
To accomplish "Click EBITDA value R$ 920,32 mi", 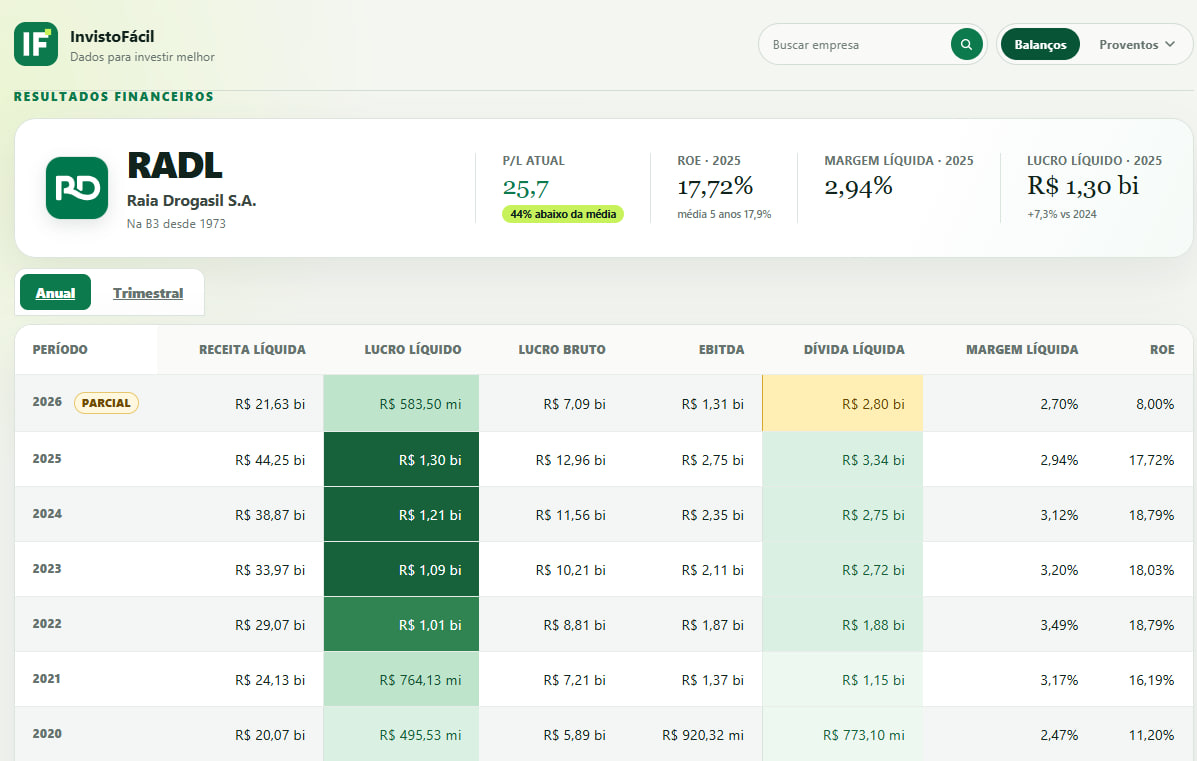I will point(702,734).
